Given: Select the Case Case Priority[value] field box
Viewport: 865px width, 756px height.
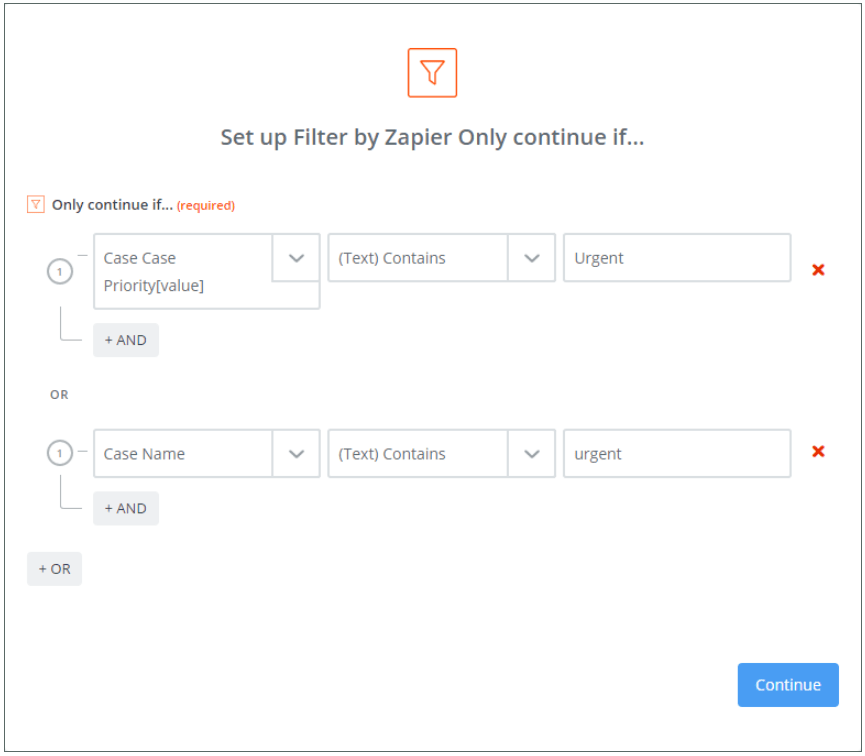Looking at the screenshot, I should click(183, 271).
